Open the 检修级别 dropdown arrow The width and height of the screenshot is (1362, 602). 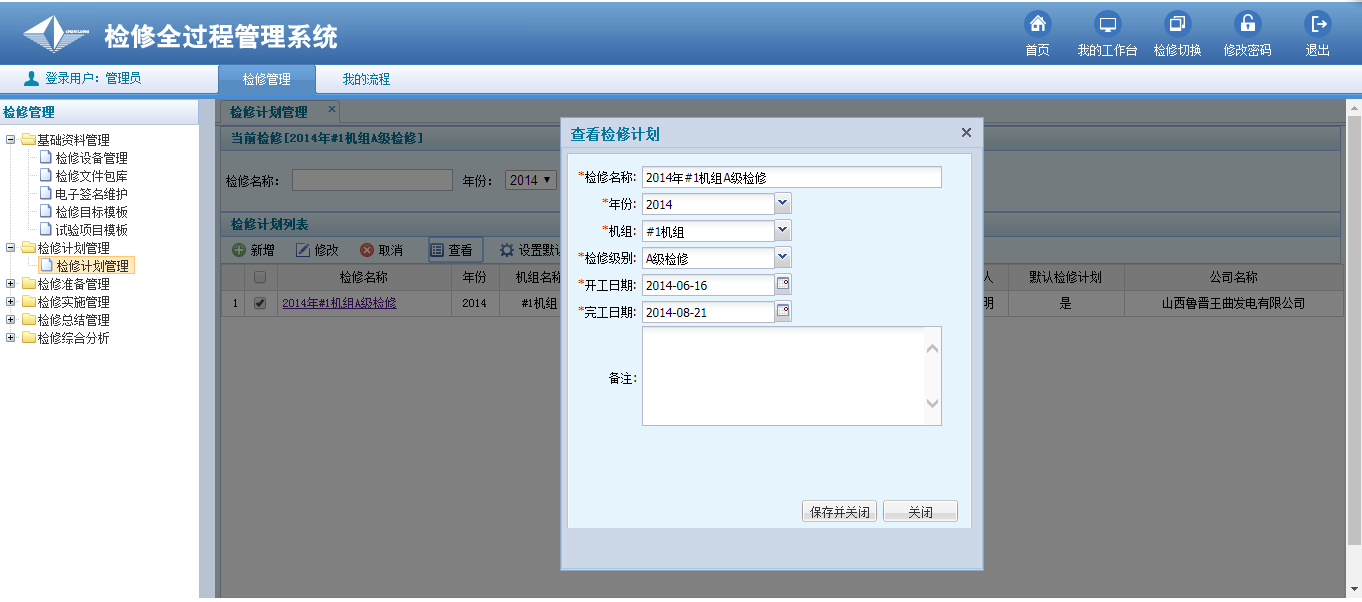[783, 258]
